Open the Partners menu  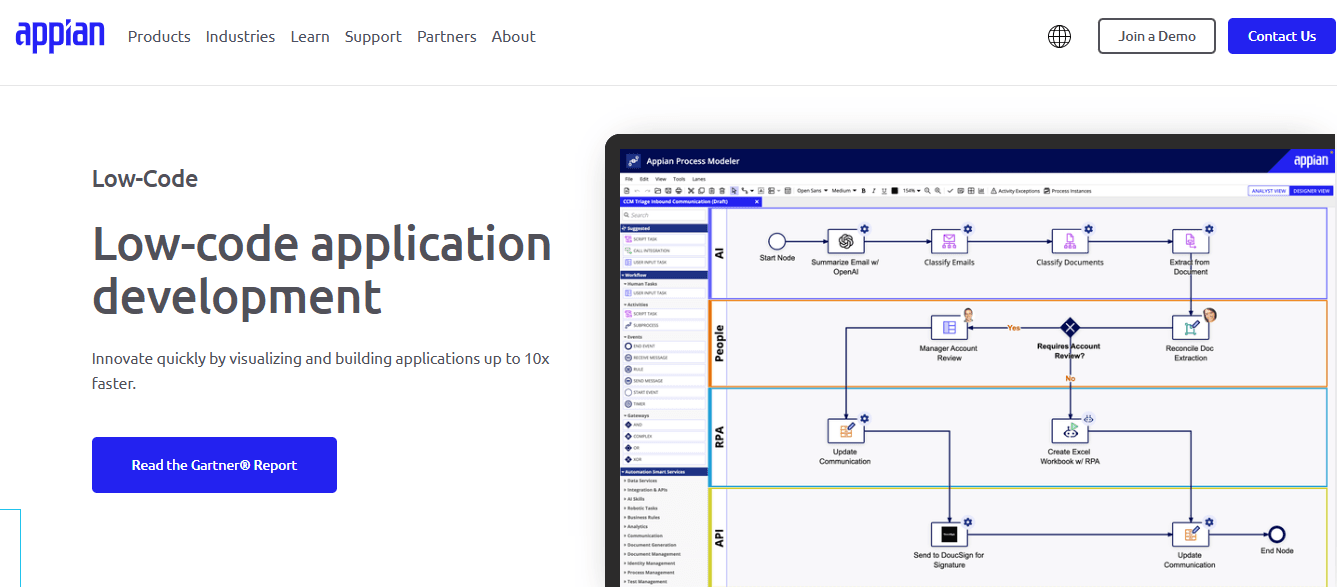point(447,36)
